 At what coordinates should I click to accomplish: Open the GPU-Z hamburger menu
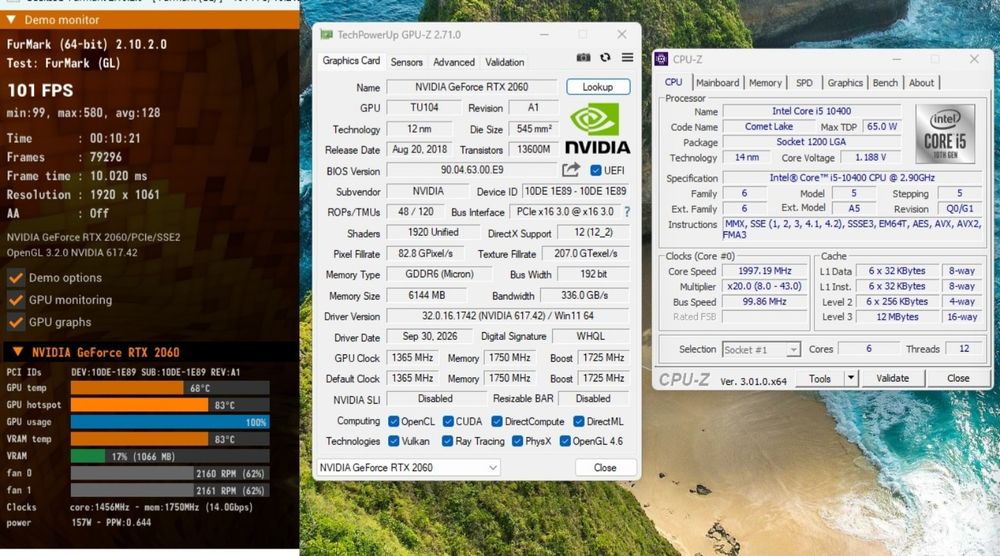pyautogui.click(x=628, y=57)
